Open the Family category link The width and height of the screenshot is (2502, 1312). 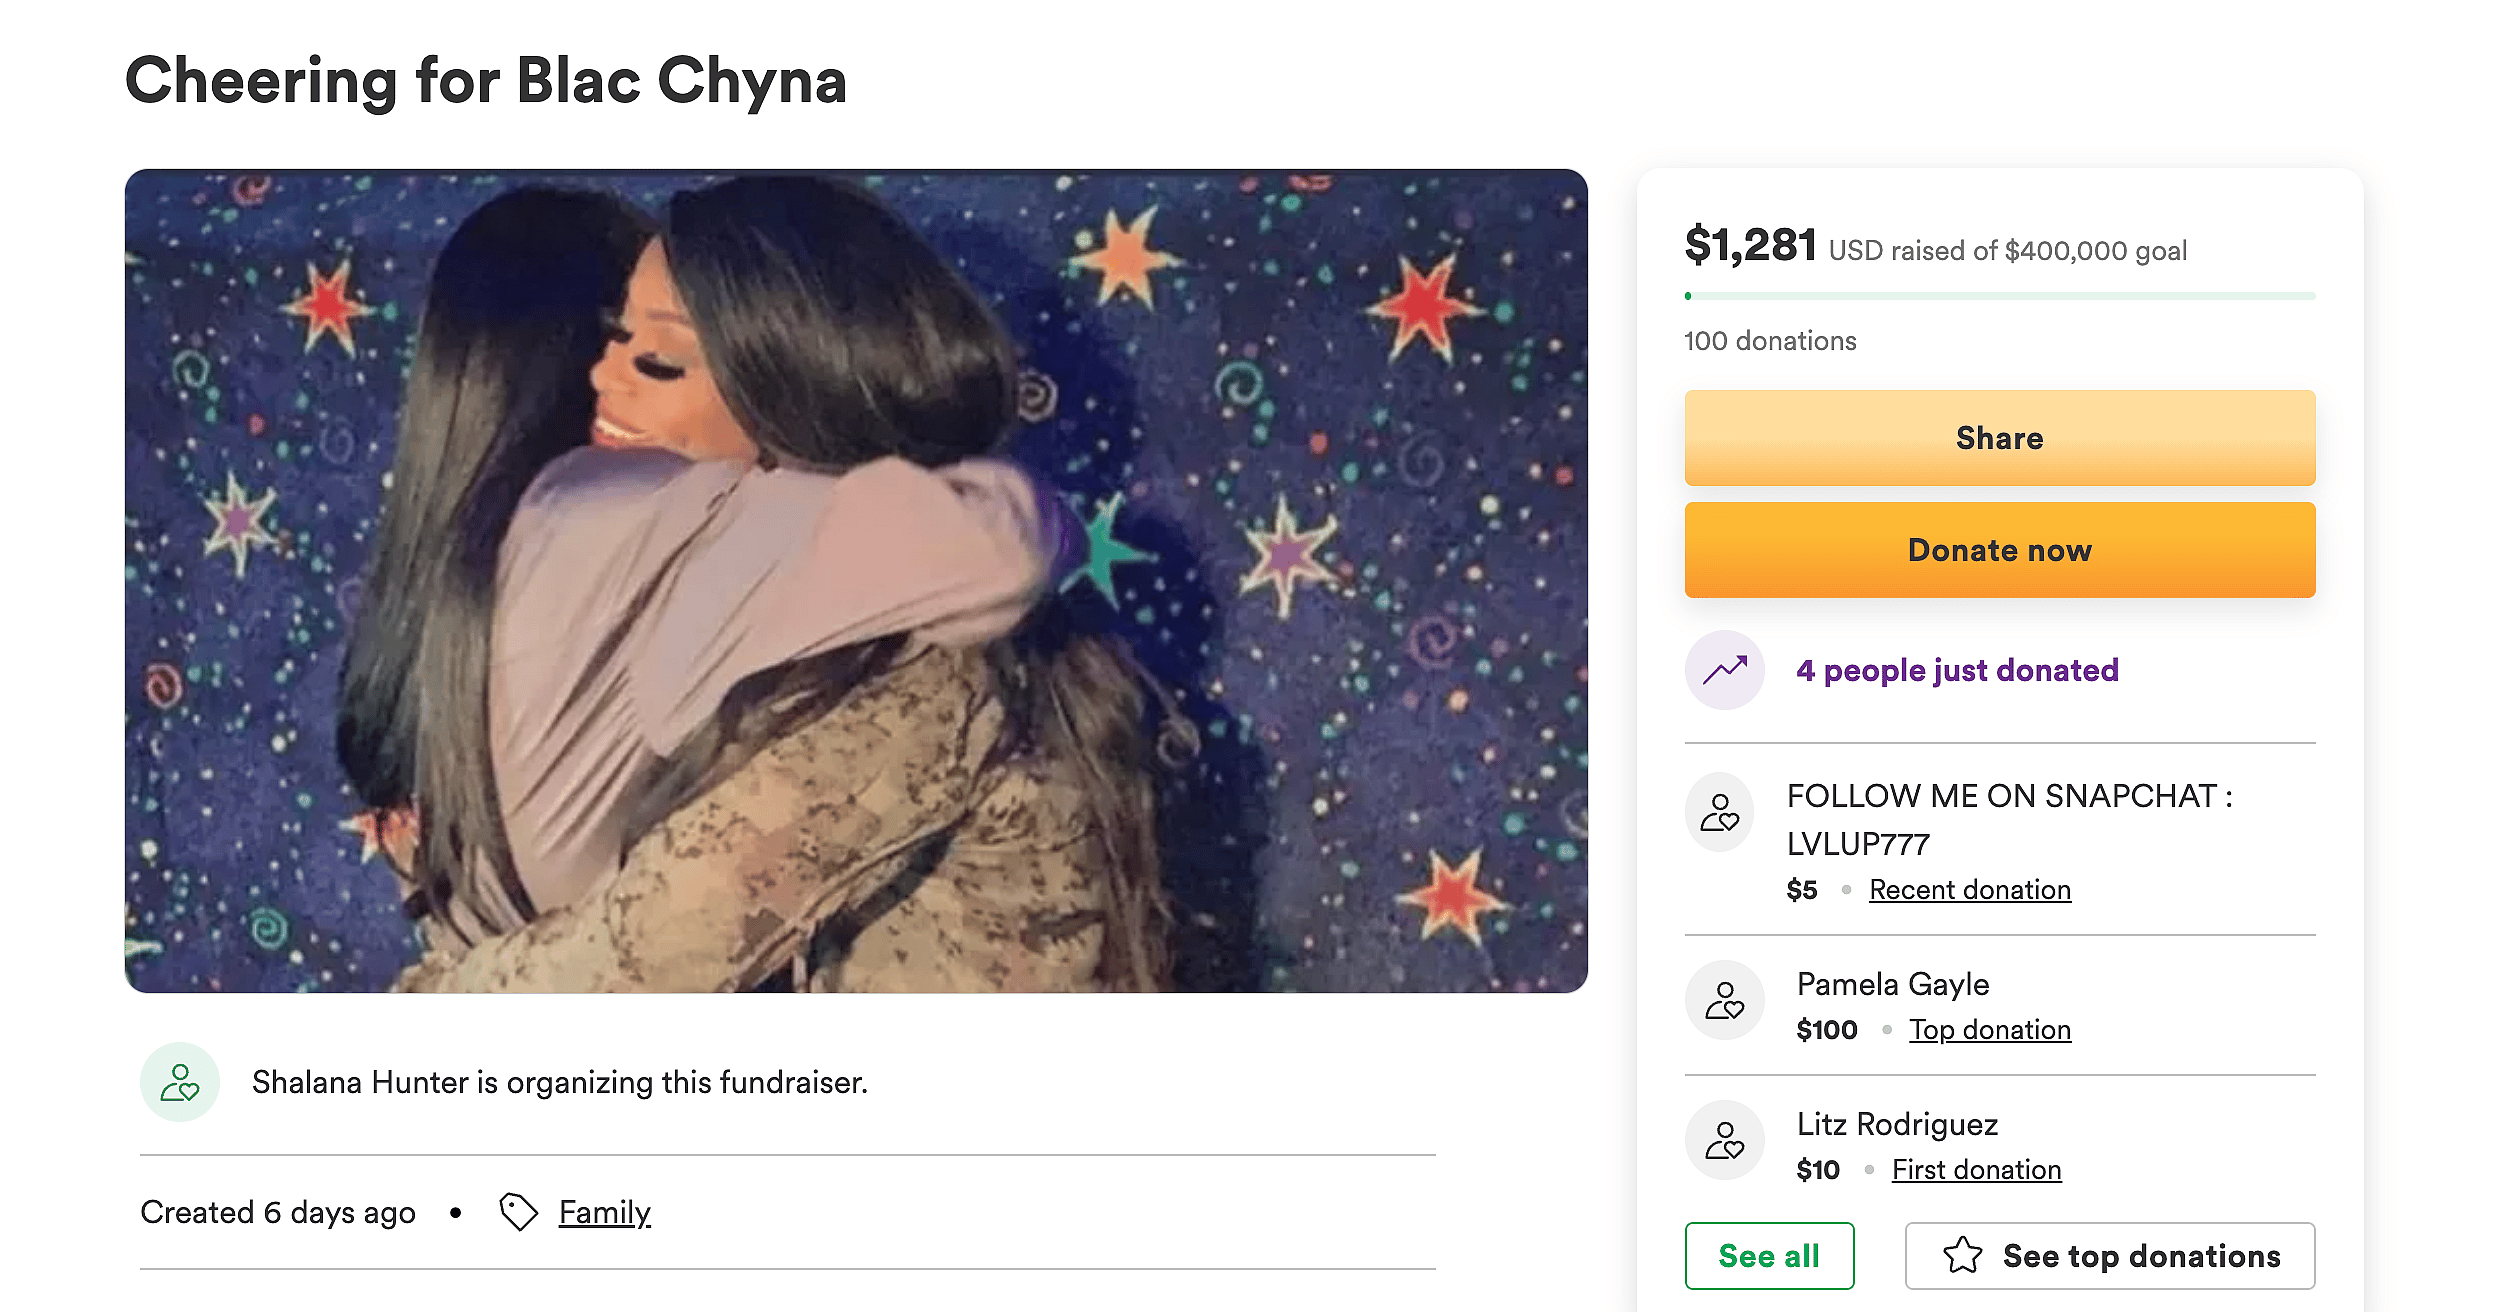coord(602,1211)
